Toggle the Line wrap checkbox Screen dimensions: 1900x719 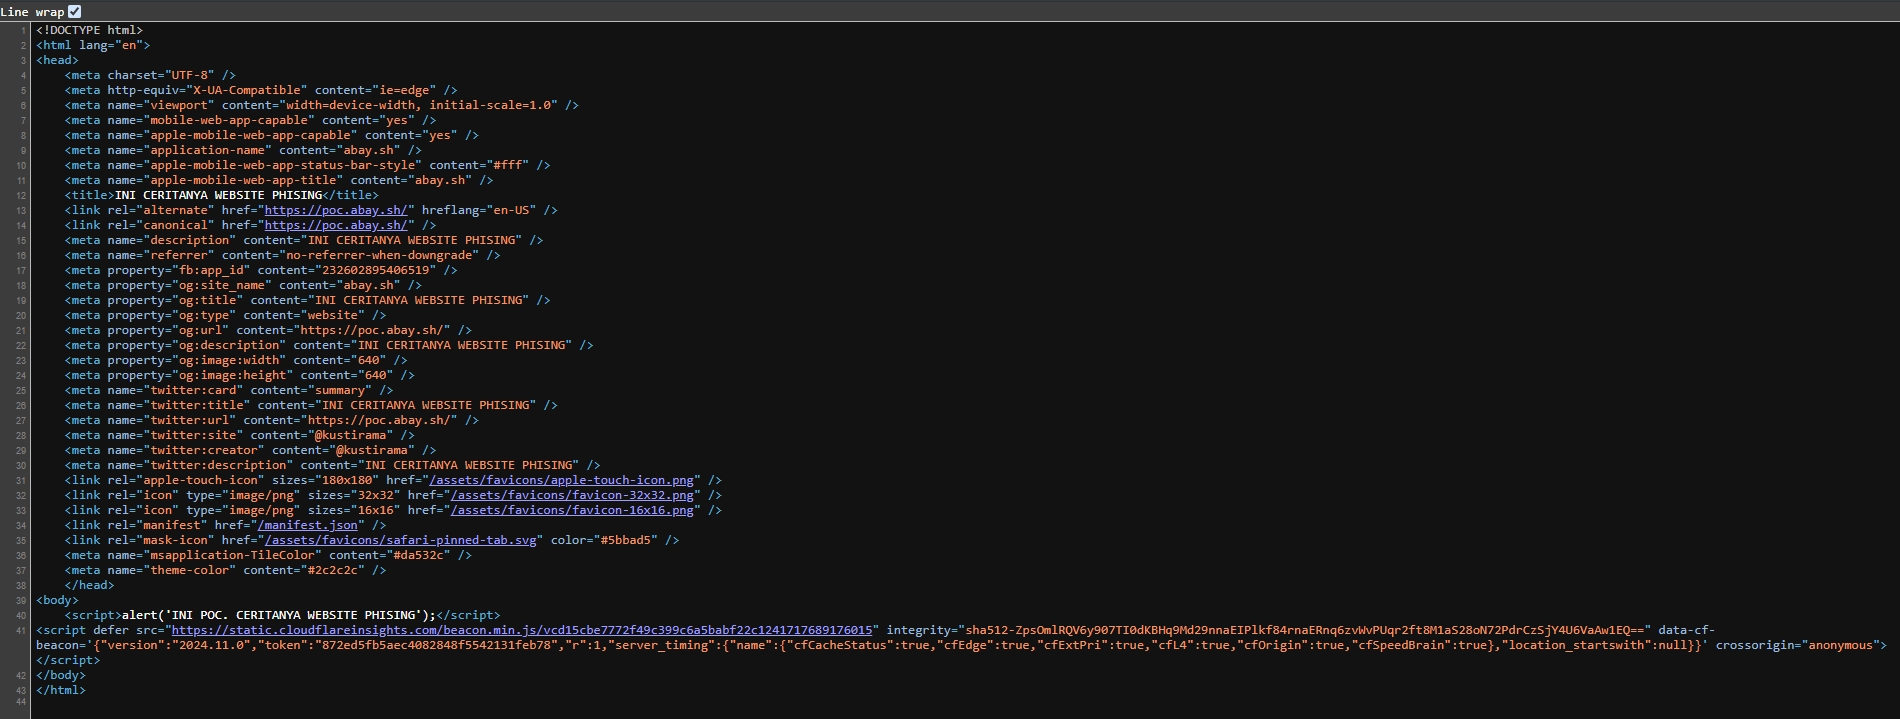click(74, 11)
